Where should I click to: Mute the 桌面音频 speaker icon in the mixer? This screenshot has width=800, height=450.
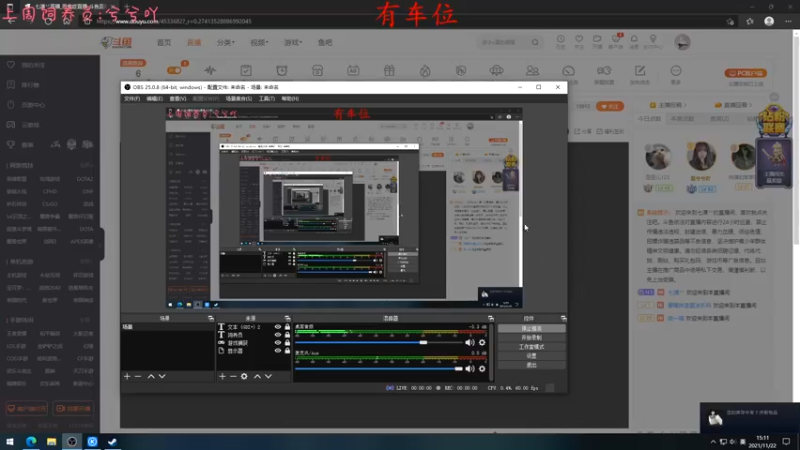469,342
